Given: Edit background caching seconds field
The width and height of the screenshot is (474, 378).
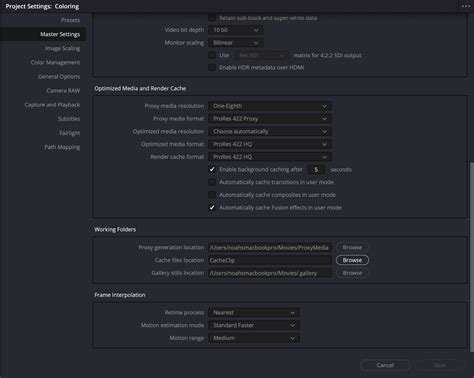Looking at the screenshot, I should click(x=316, y=169).
